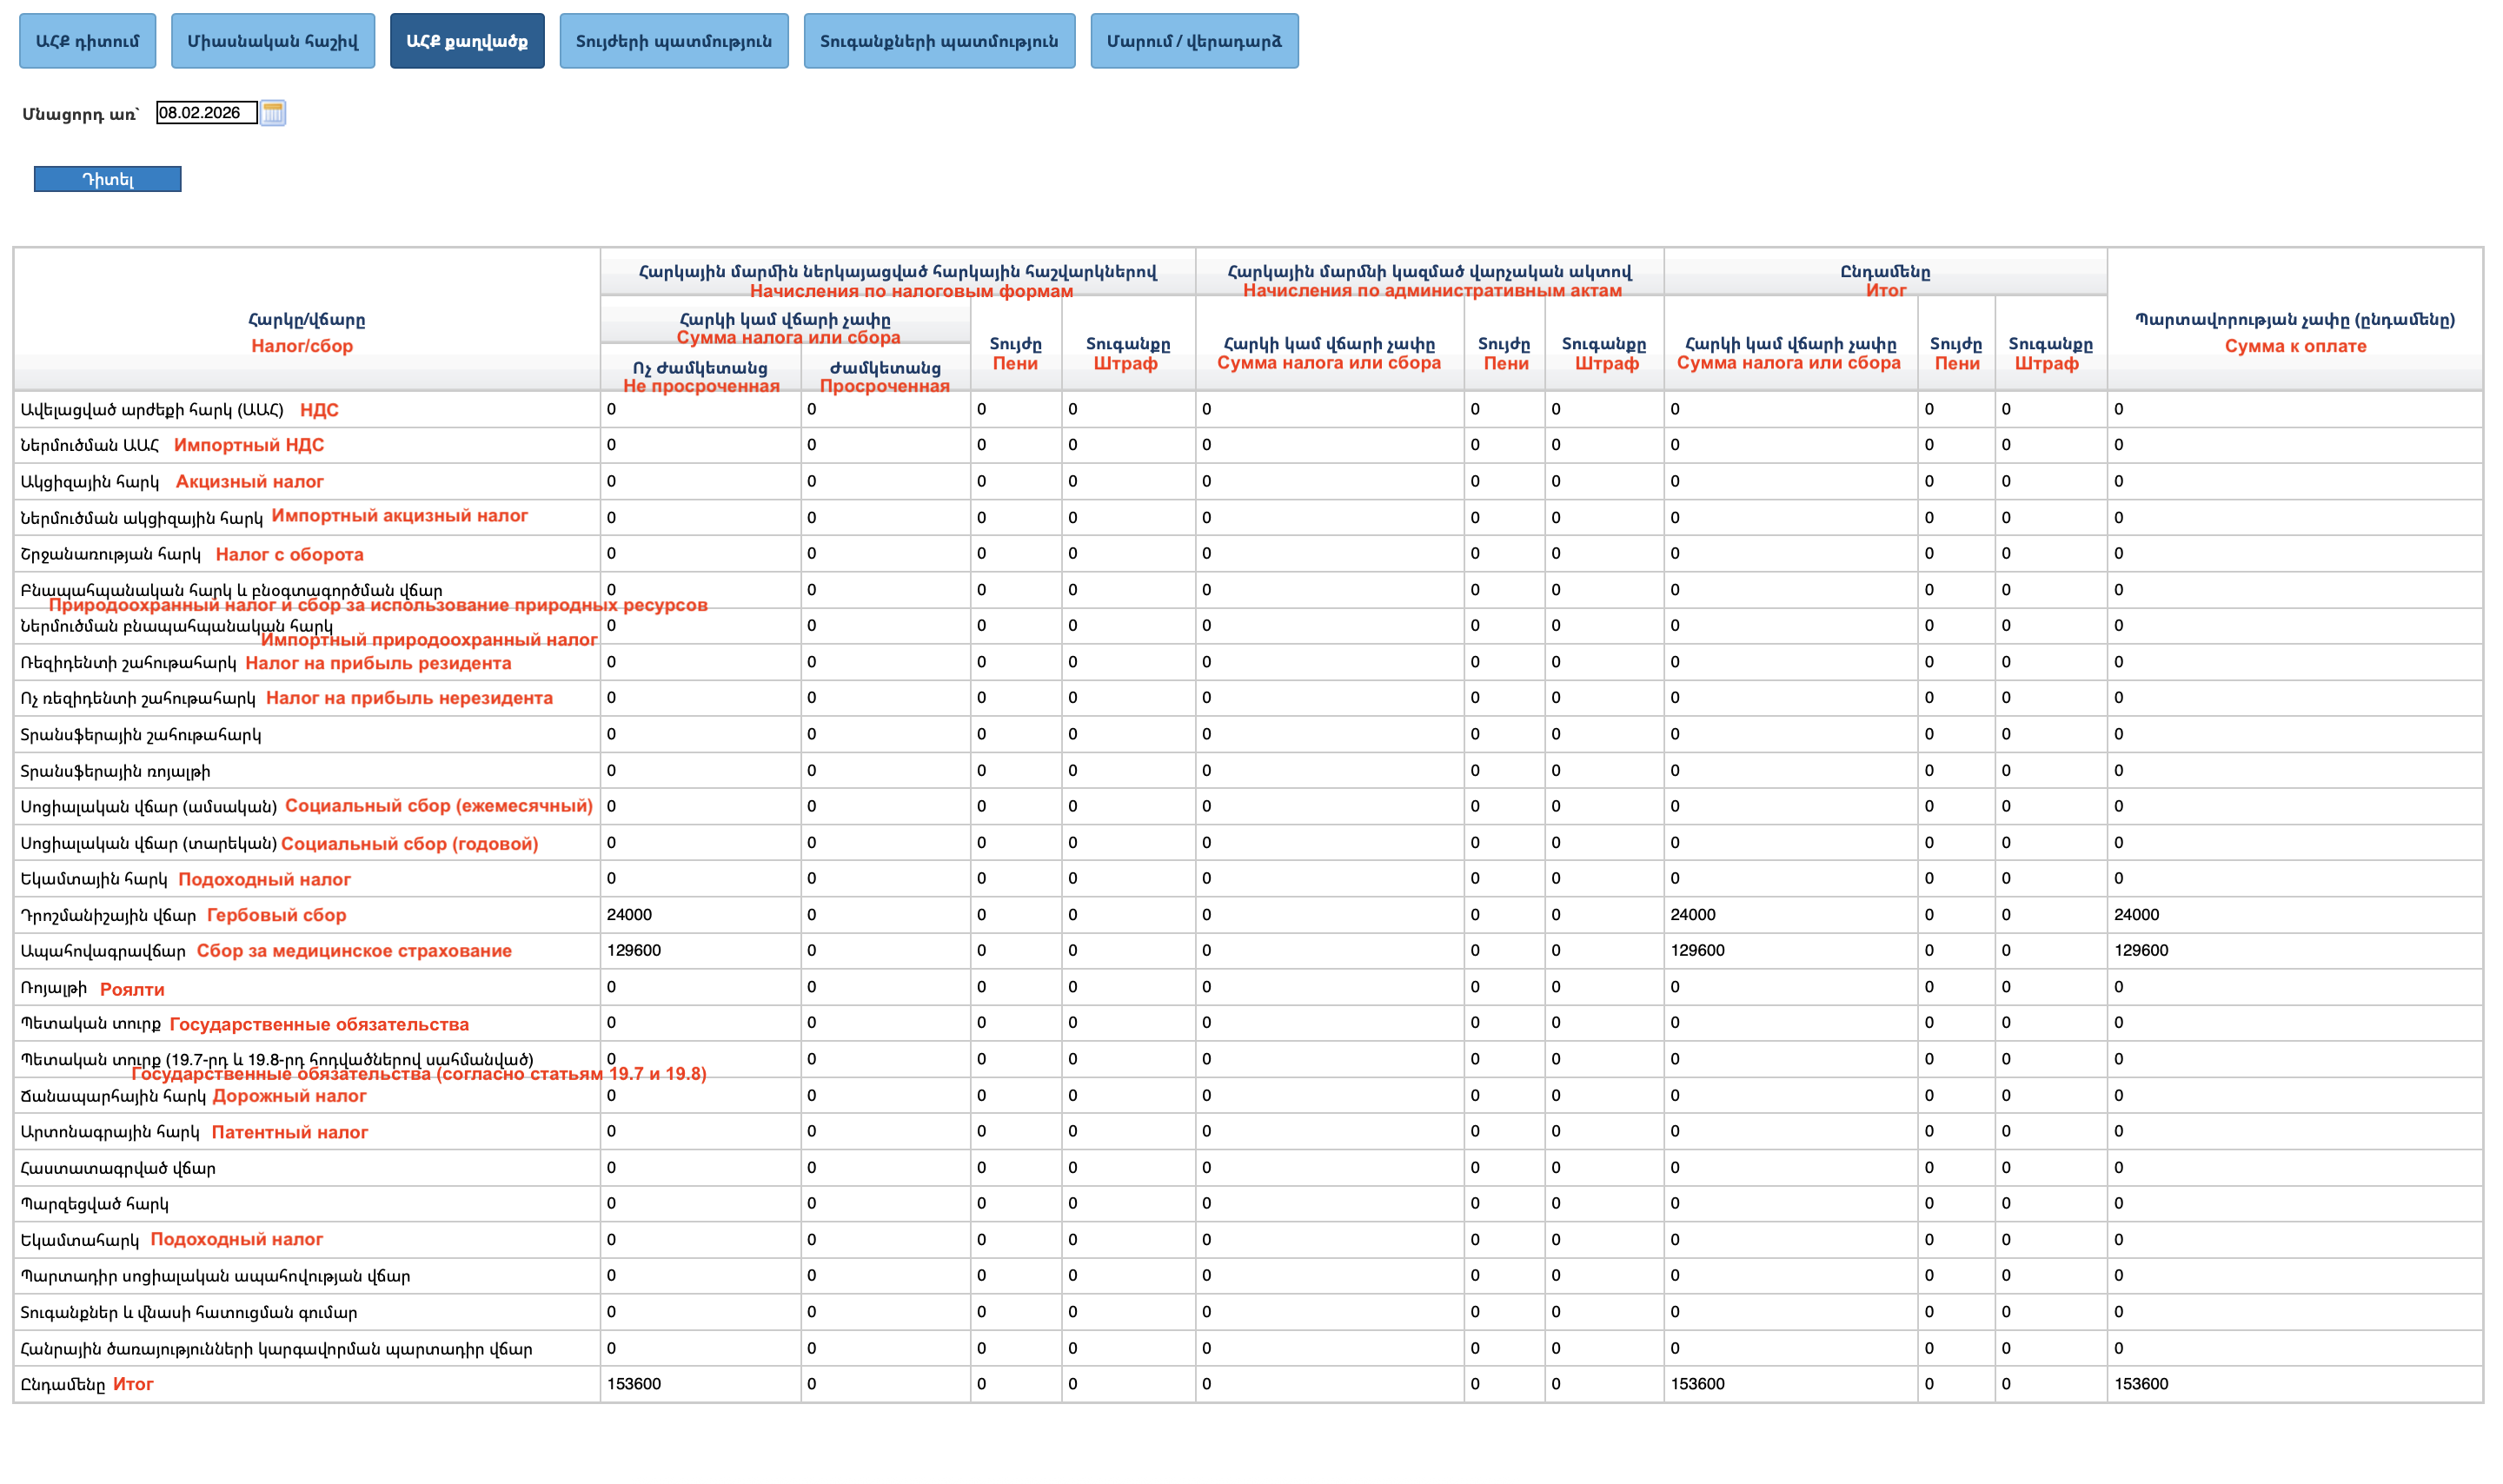Click the Սոցիալական վճար (ամսական) row label
2503x1484 pixels.
point(148,807)
